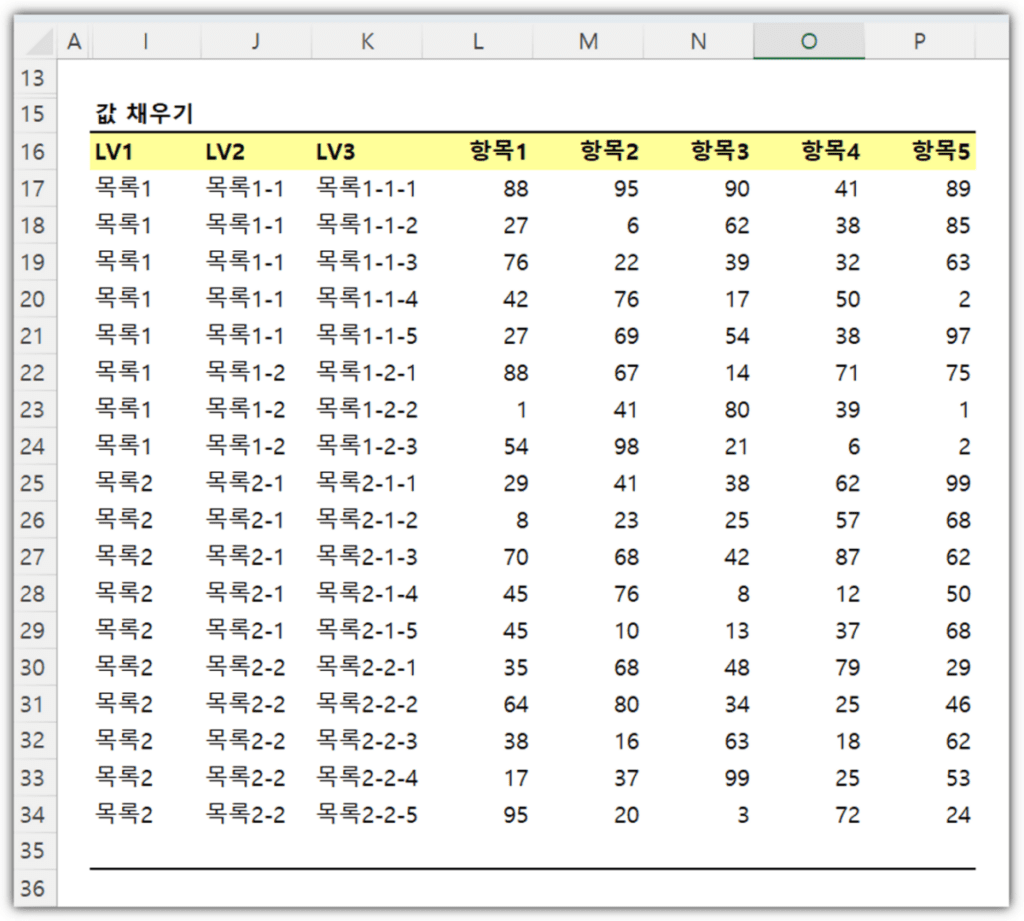This screenshot has height=921, width=1024.
Task: Click the 항목1 header cell
Action: 478,152
